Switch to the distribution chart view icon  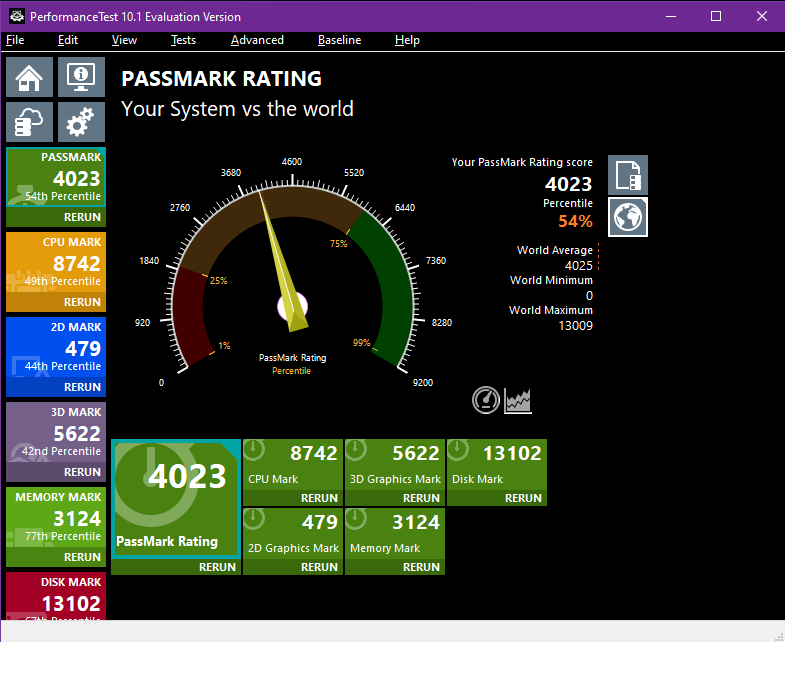pos(518,401)
